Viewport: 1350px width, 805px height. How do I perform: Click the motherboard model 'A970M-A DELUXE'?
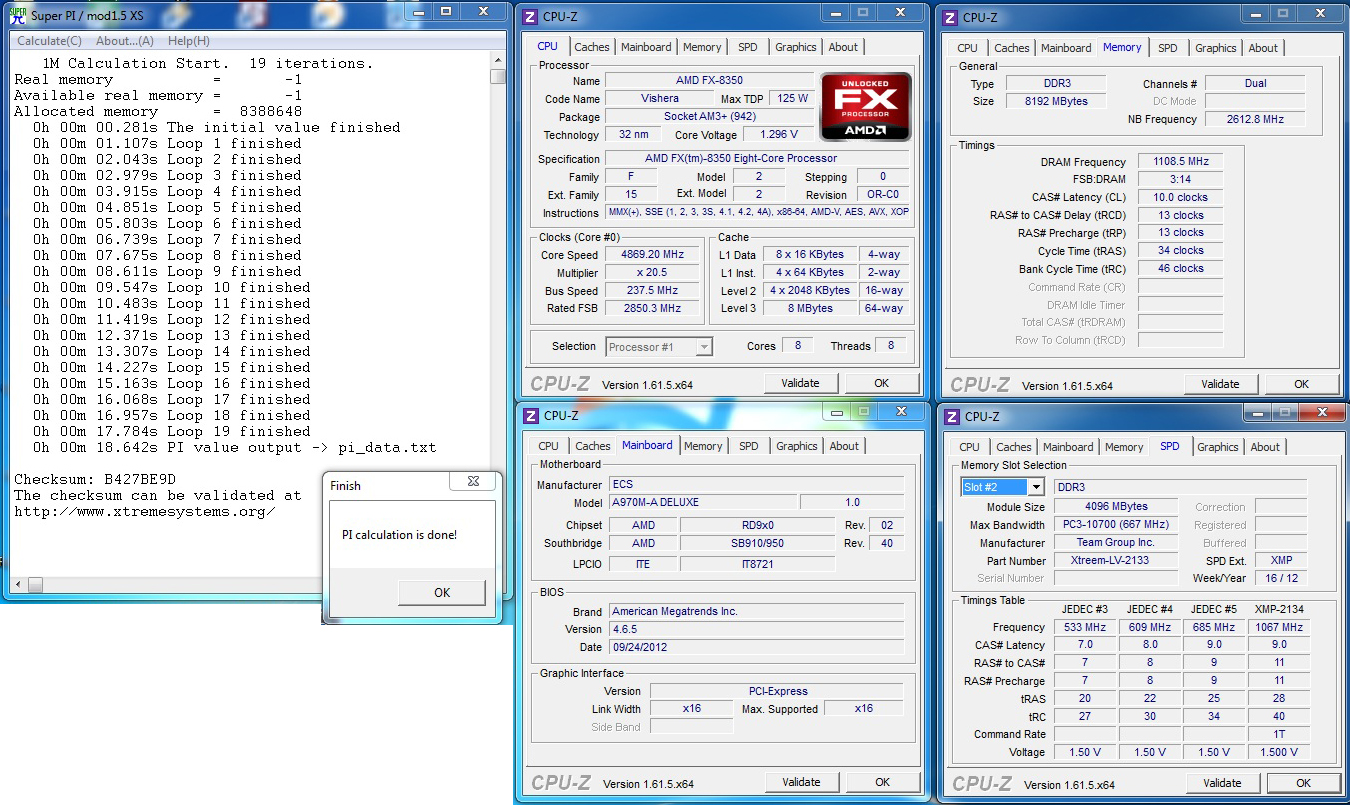click(x=702, y=502)
